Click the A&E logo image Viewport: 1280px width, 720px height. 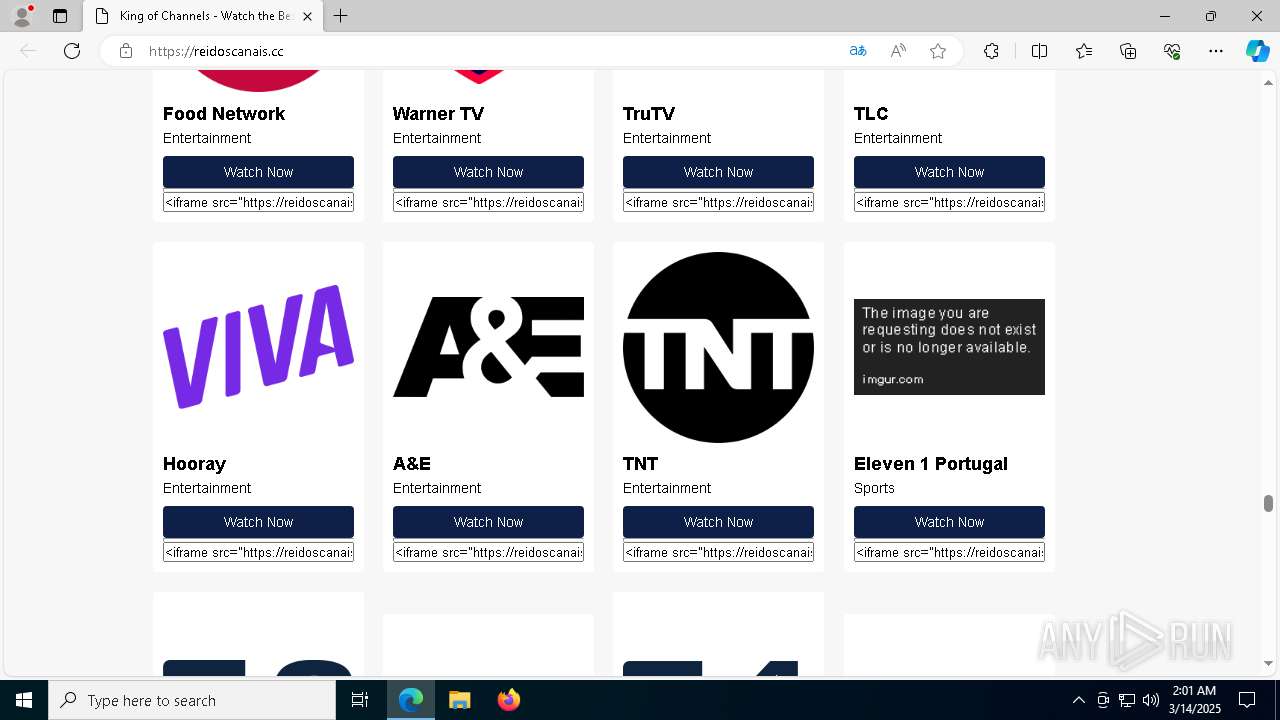pos(488,347)
